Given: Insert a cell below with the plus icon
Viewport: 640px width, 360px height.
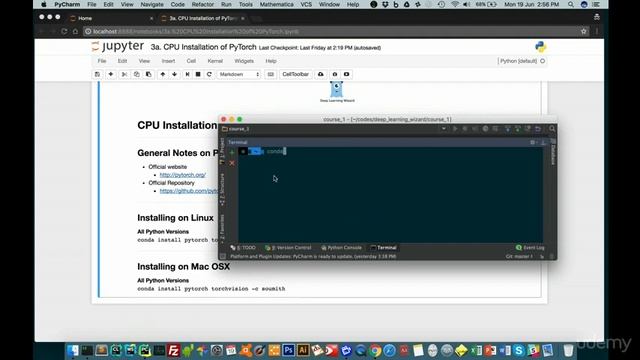Looking at the screenshot, I should [x=111, y=74].
